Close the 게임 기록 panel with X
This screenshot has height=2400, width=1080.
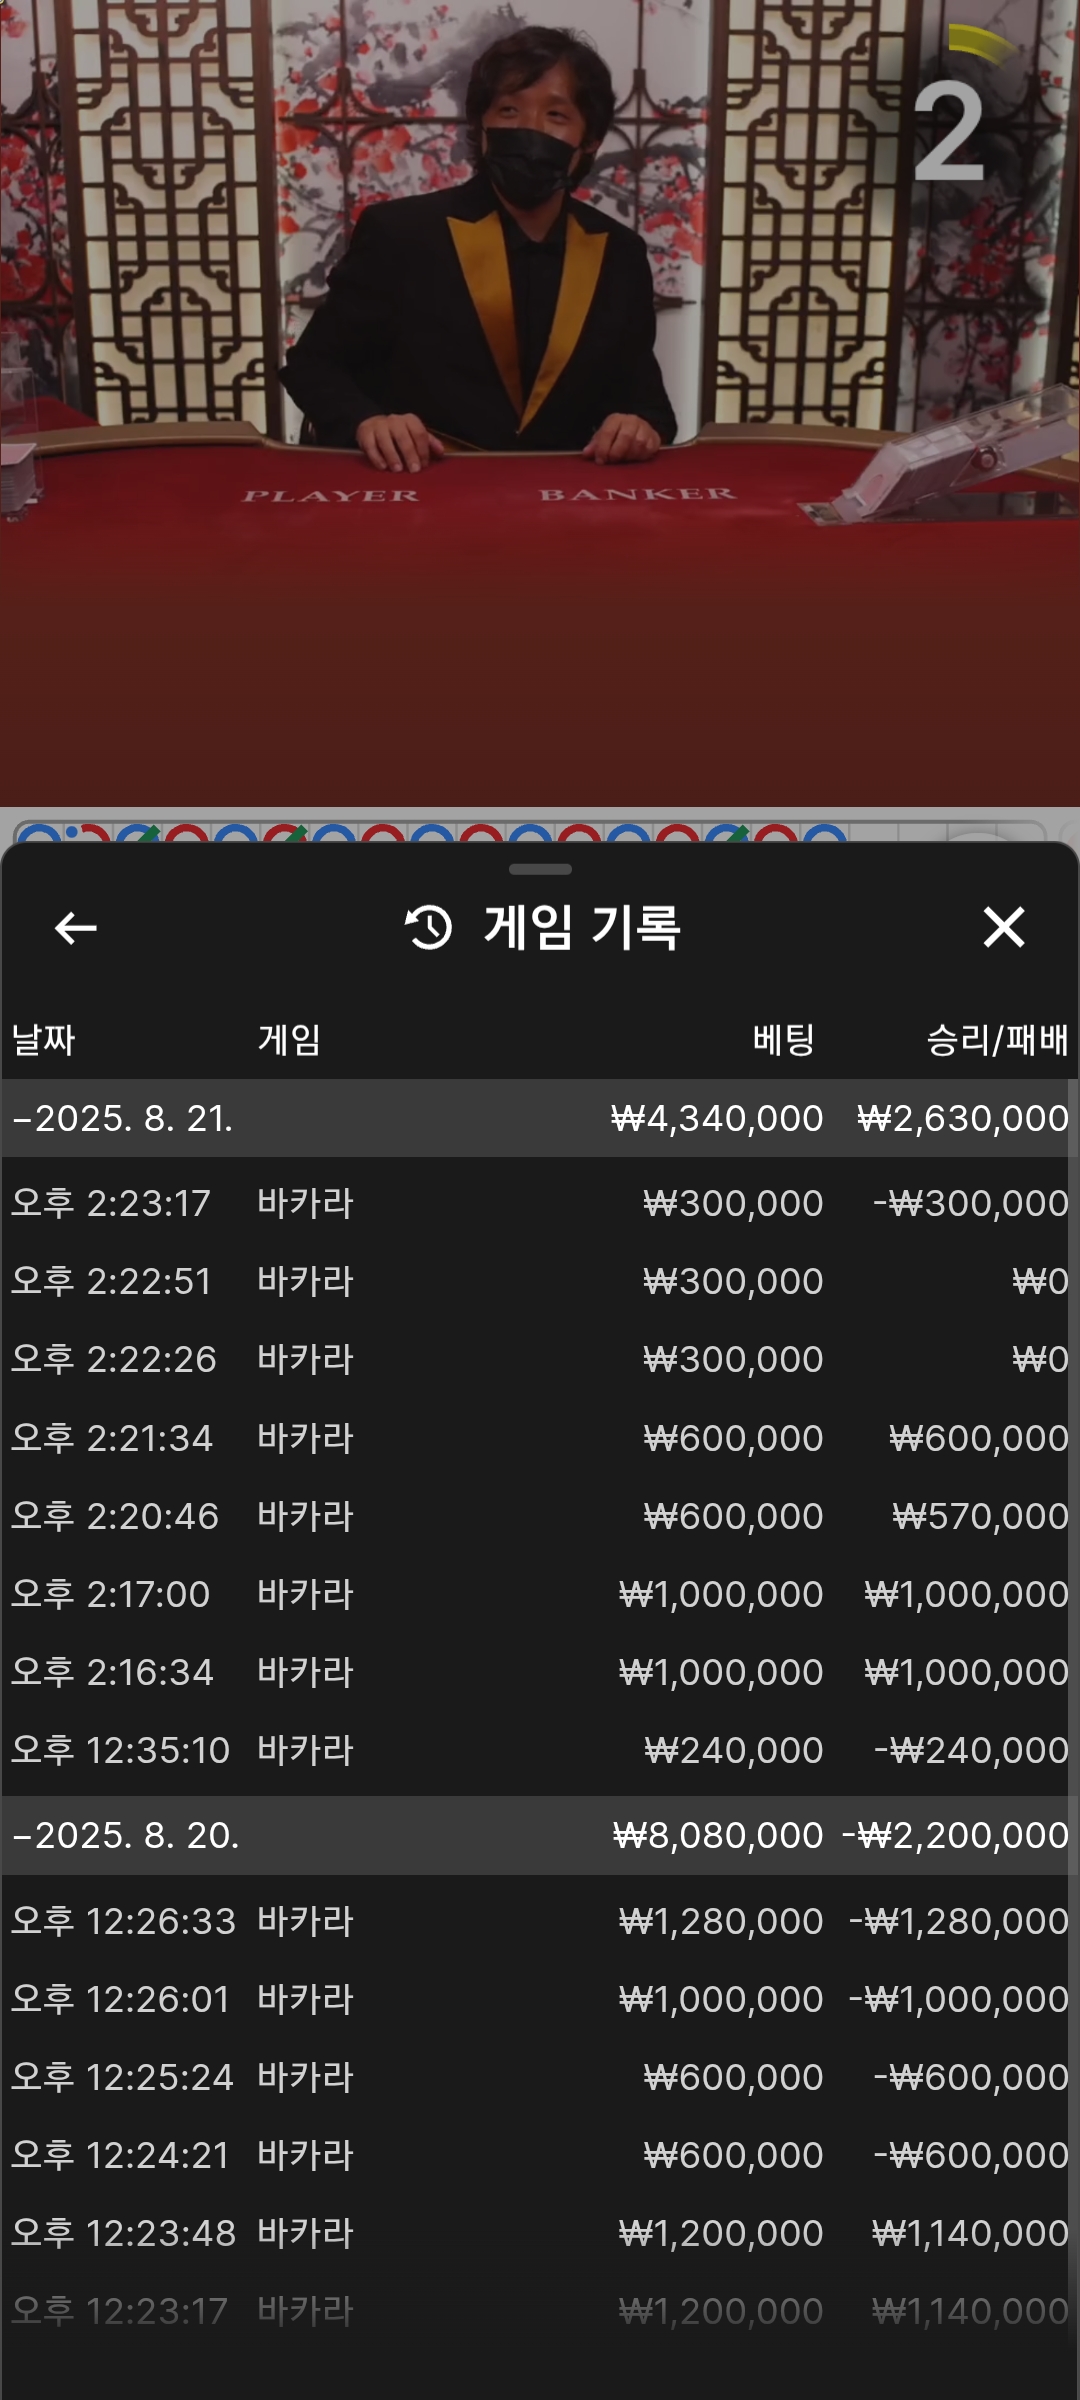[1004, 927]
